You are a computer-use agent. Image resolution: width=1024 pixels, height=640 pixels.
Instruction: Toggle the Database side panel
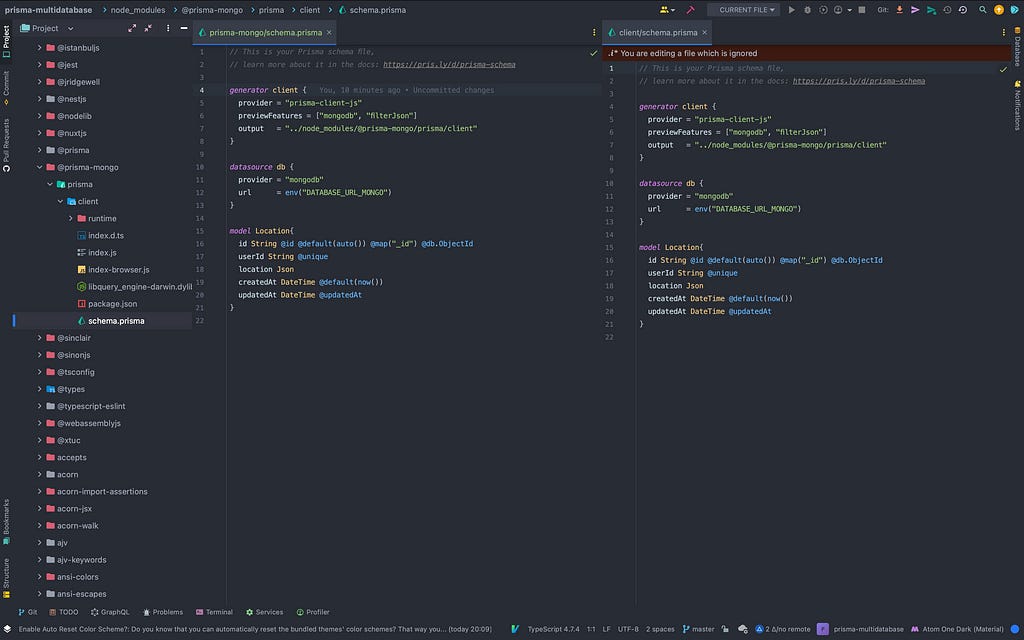point(1017,50)
